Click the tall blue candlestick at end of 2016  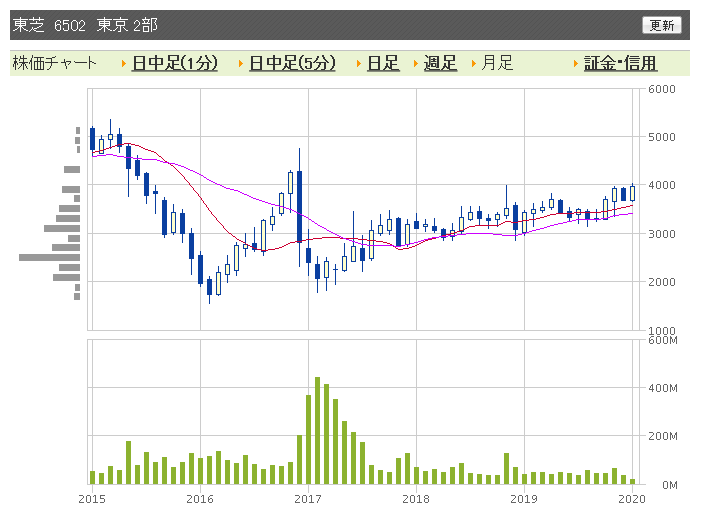tap(300, 207)
